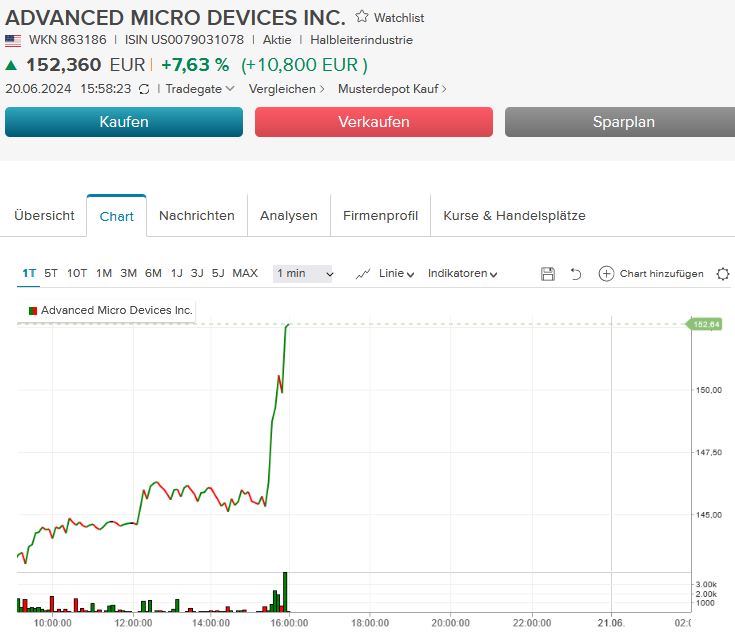
Task: Save the chart with disk icon
Action: click(x=547, y=274)
